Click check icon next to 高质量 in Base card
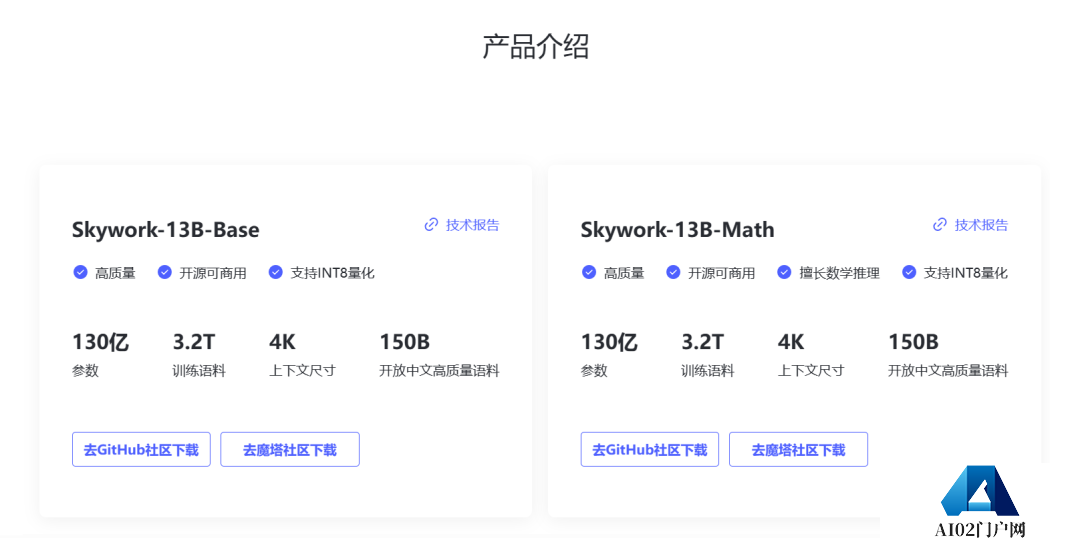 [x=80, y=272]
